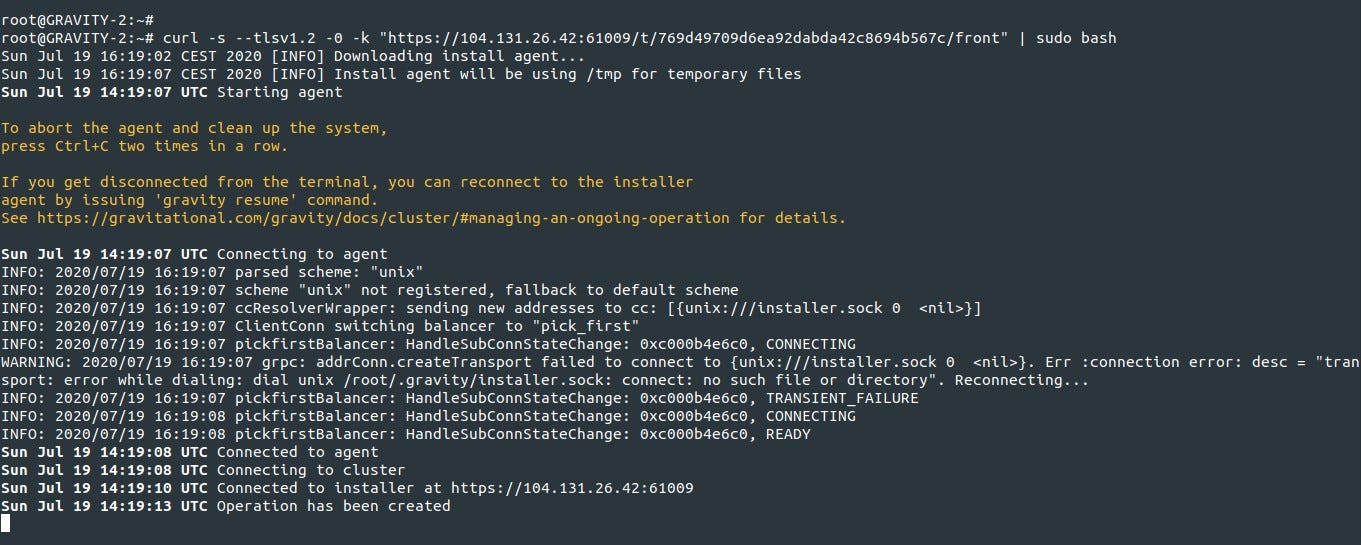The image size is (1361, 545).
Task: Click the WARNING grpc log line
Action: (x=600, y=362)
